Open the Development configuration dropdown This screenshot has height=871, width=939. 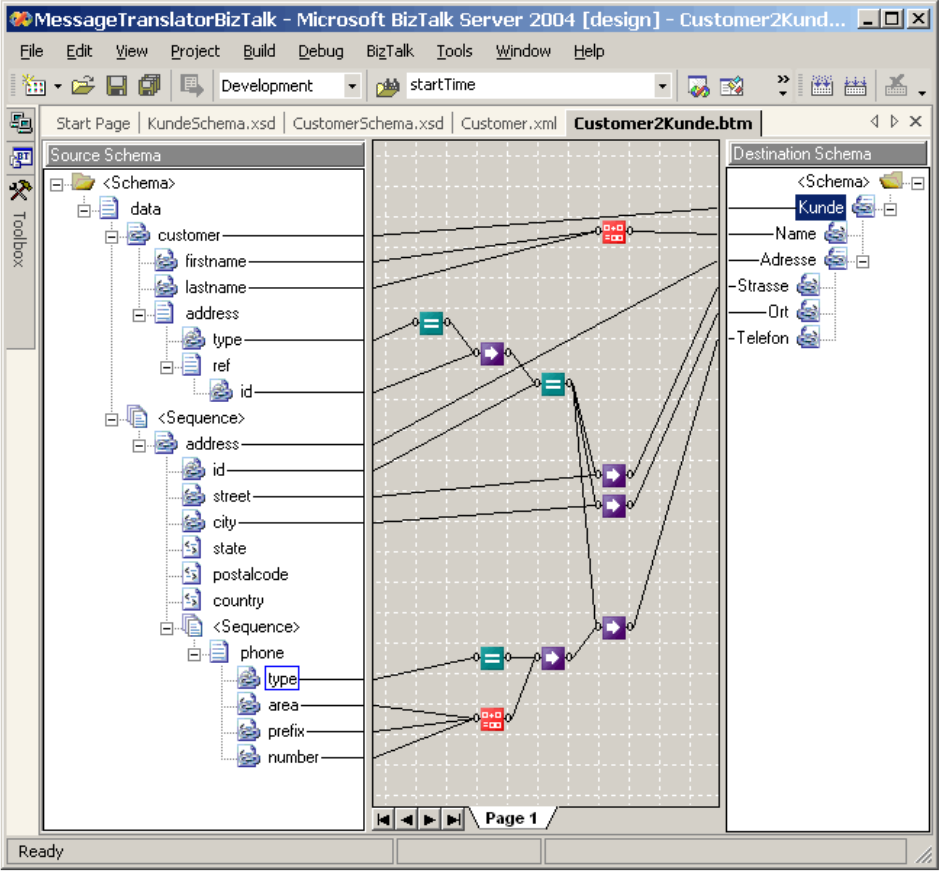[353, 86]
